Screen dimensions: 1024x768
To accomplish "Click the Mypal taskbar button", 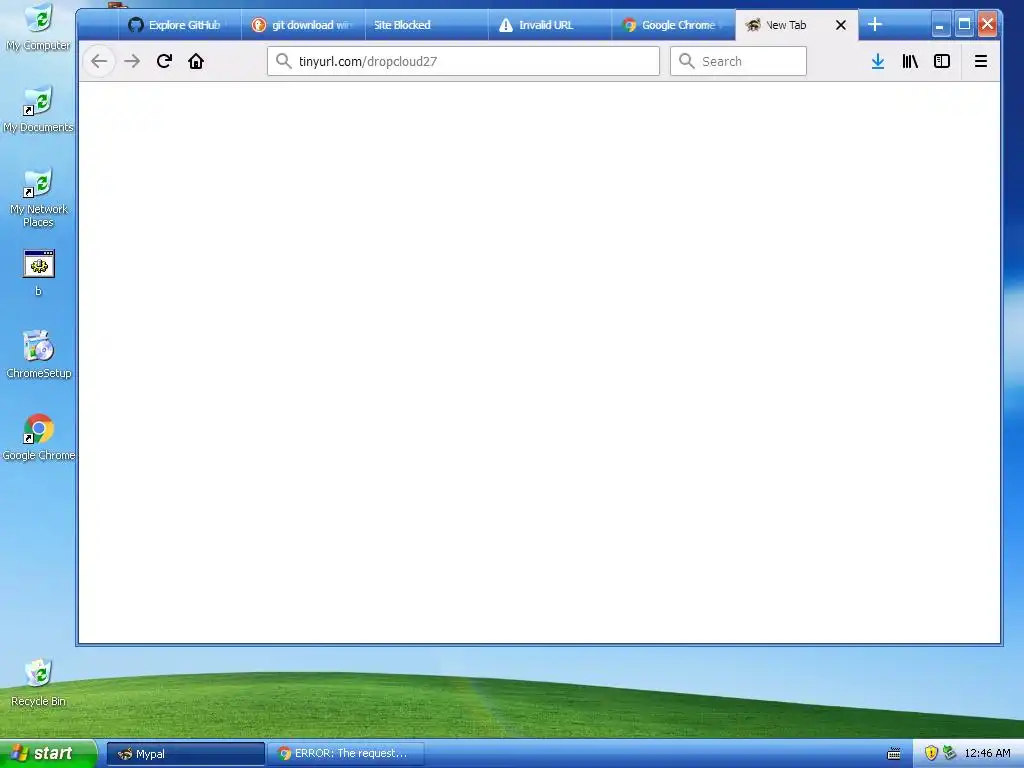I will [185, 754].
